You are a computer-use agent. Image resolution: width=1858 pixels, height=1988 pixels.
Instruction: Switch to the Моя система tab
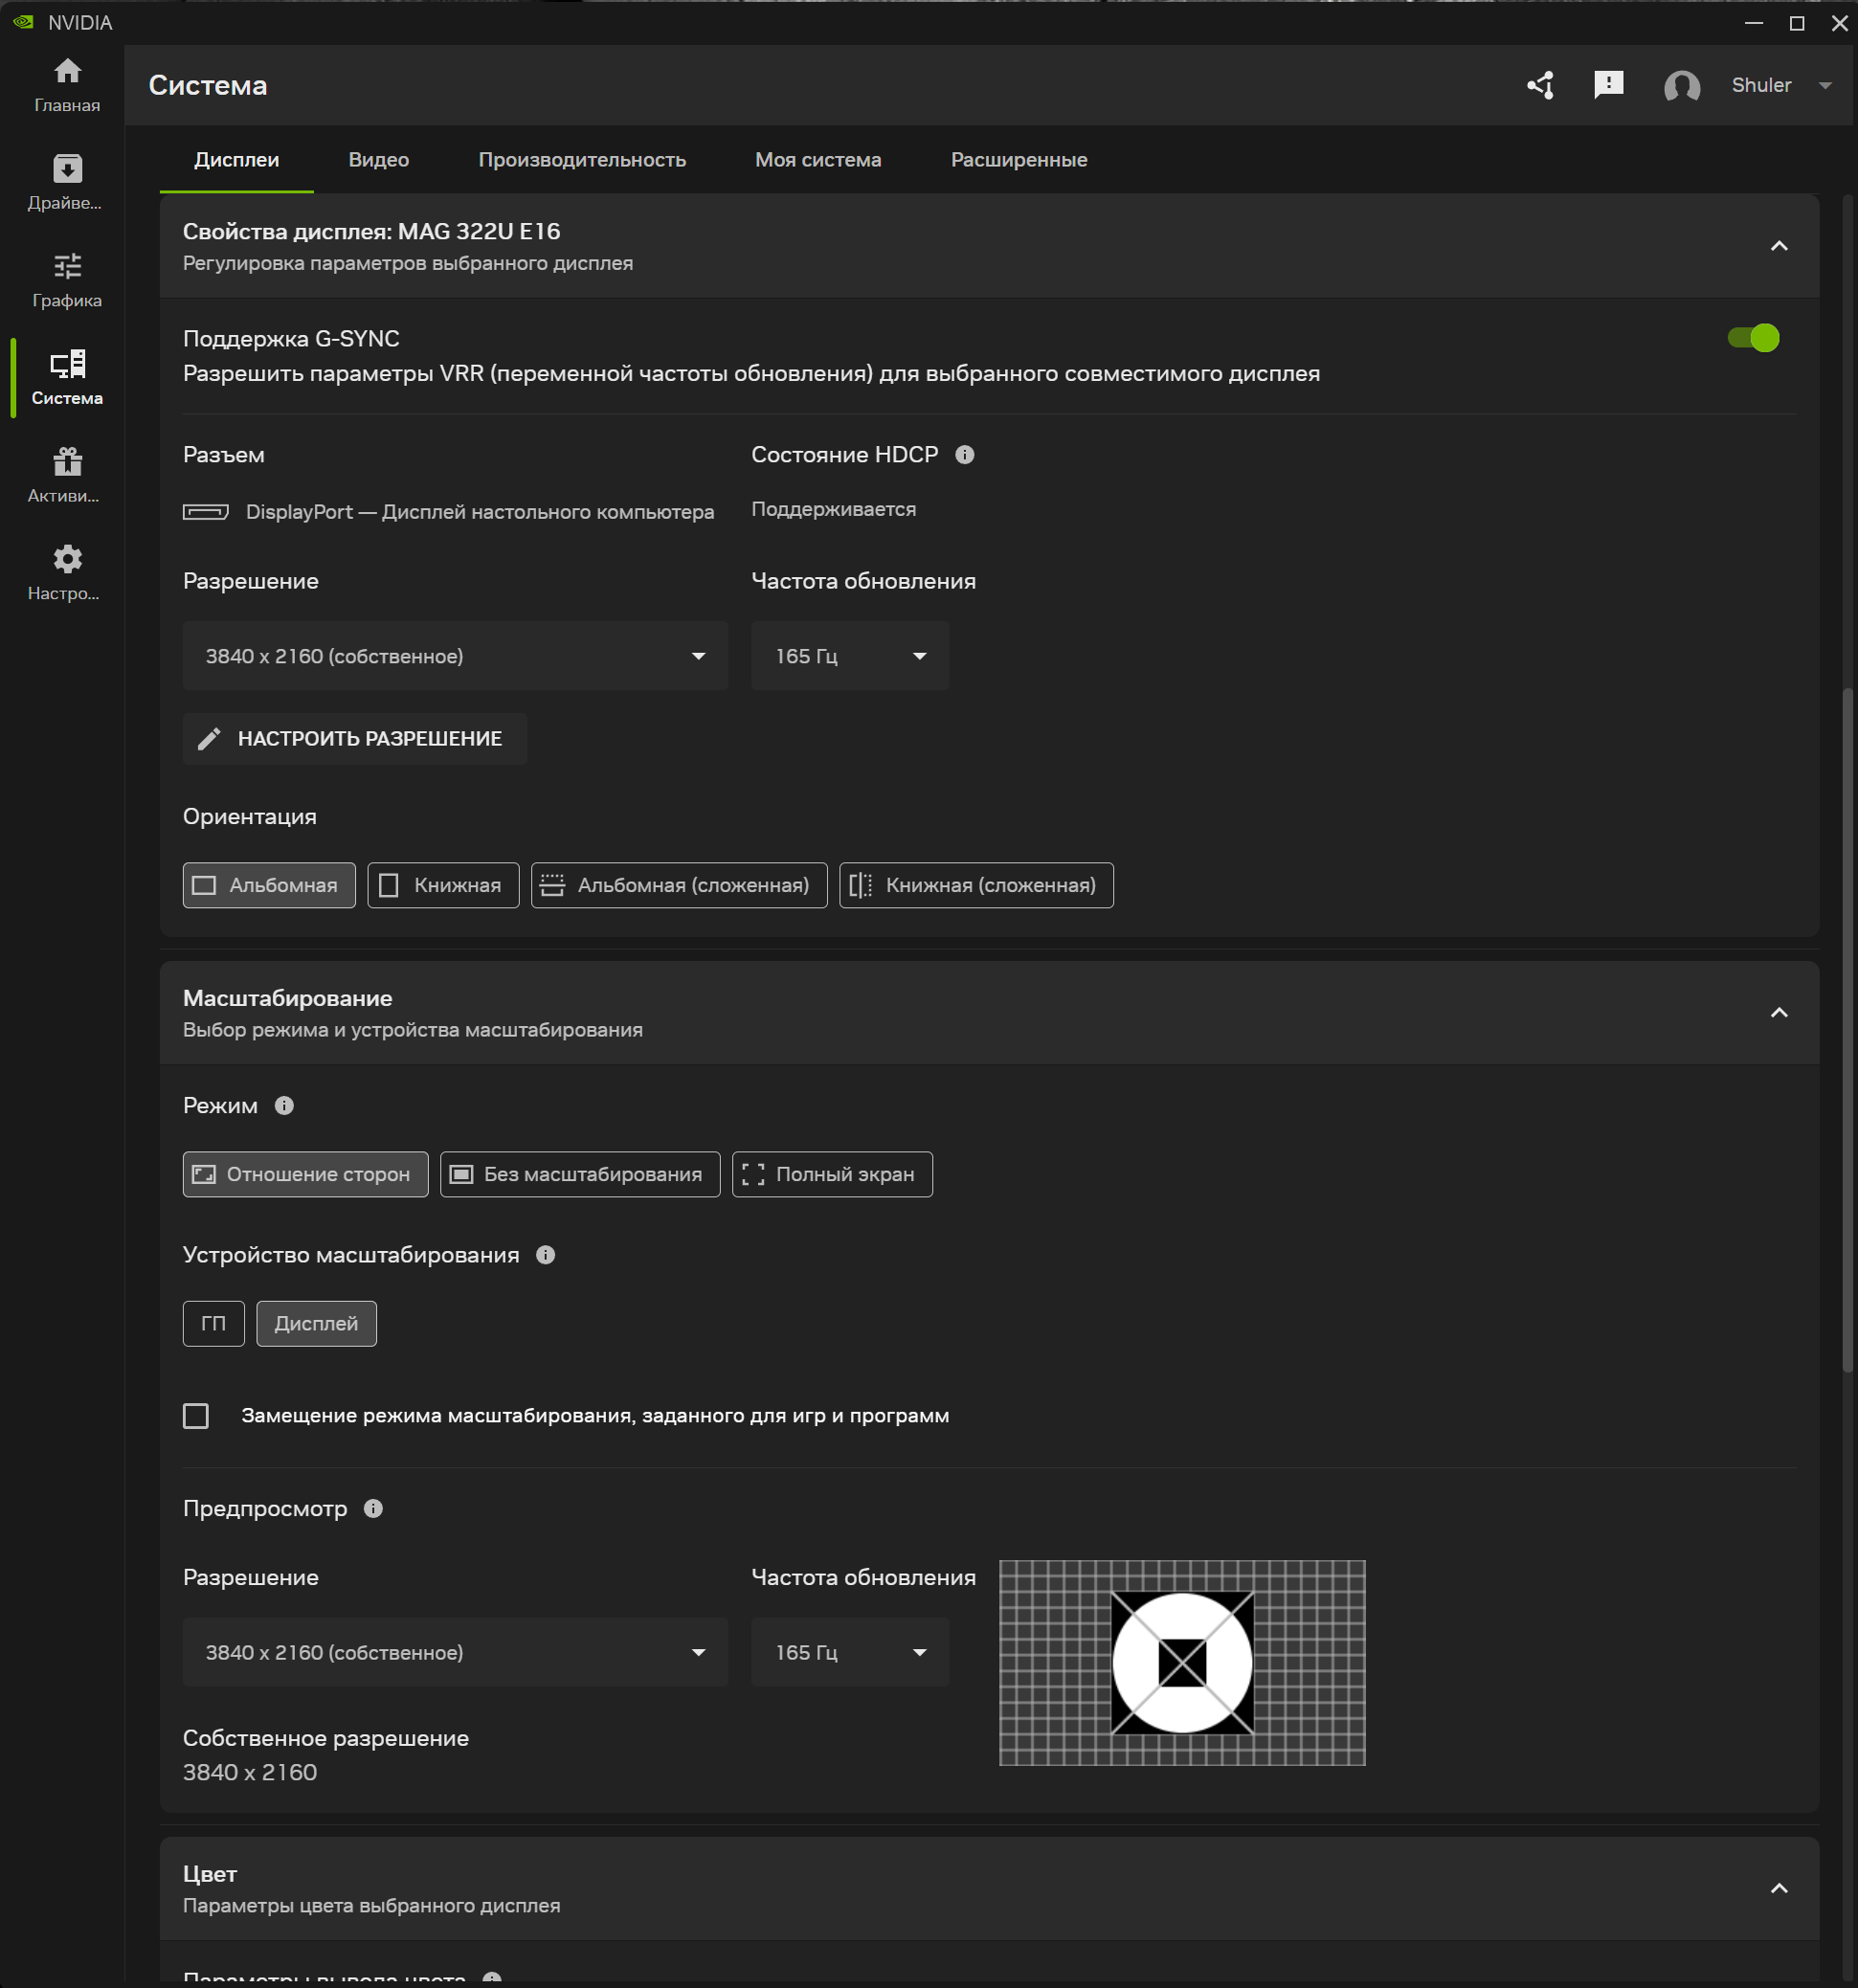click(818, 160)
